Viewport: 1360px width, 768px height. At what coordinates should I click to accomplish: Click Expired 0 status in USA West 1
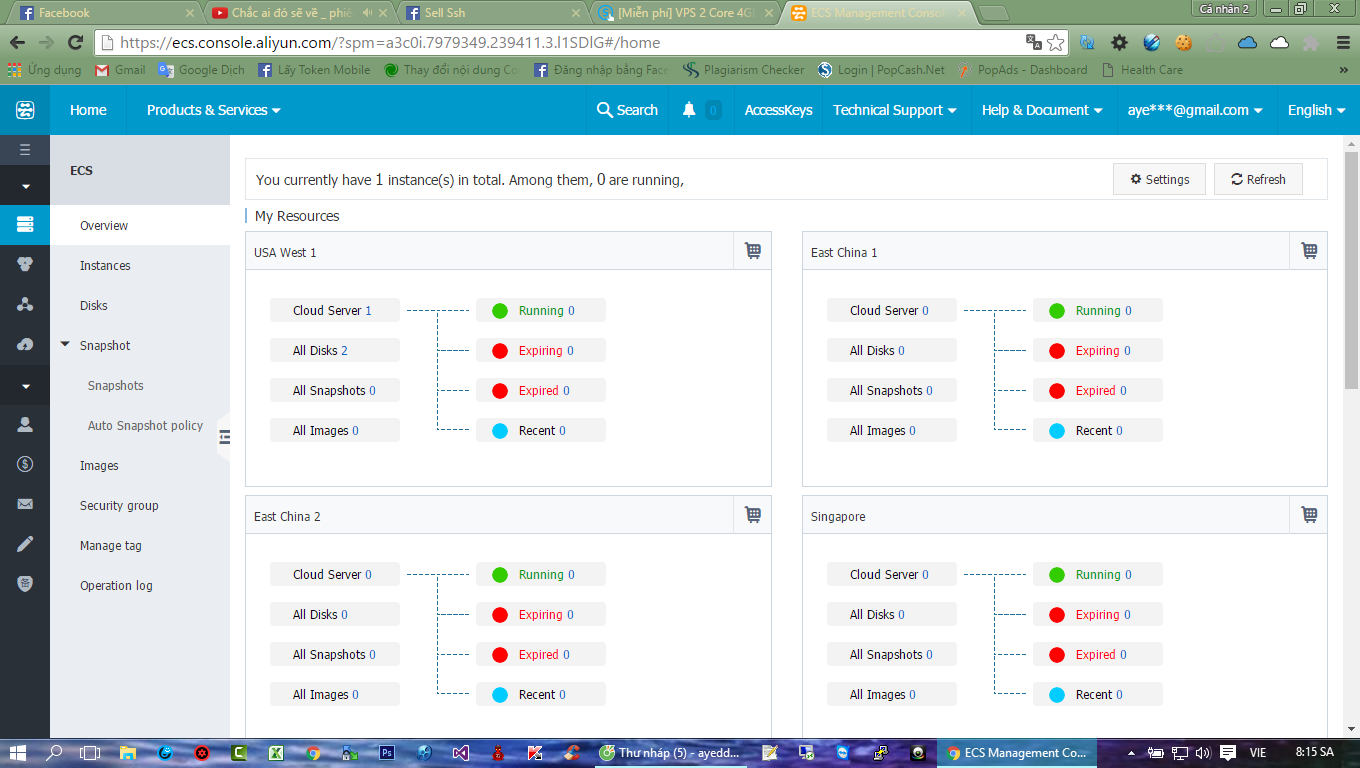pyautogui.click(x=540, y=390)
